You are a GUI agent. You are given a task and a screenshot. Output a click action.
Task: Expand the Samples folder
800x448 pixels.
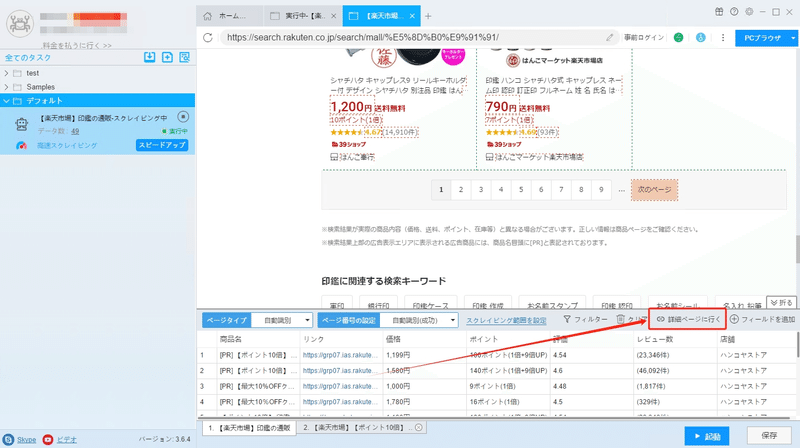pos(6,87)
